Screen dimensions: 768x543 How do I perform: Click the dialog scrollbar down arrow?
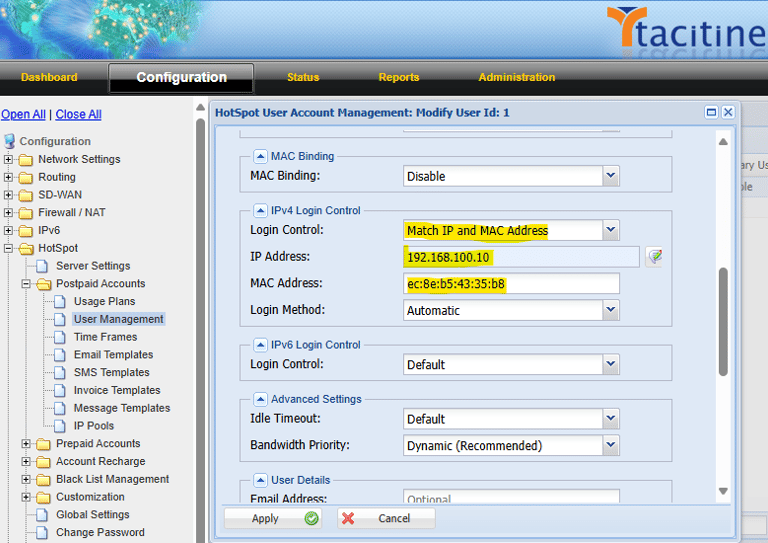tap(723, 491)
